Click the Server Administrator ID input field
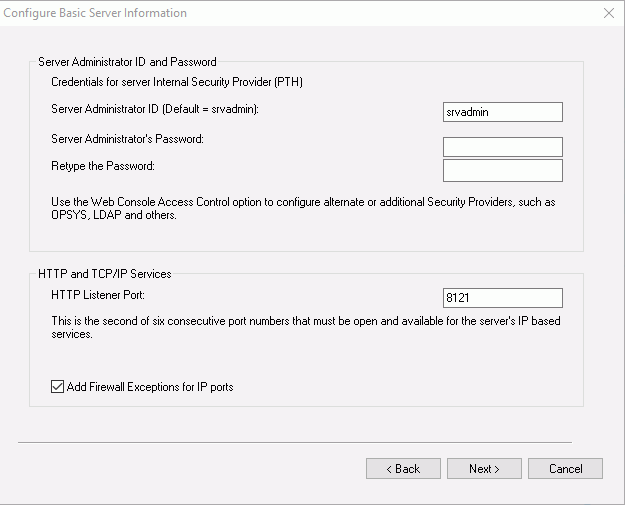The width and height of the screenshot is (625, 505). click(503, 112)
